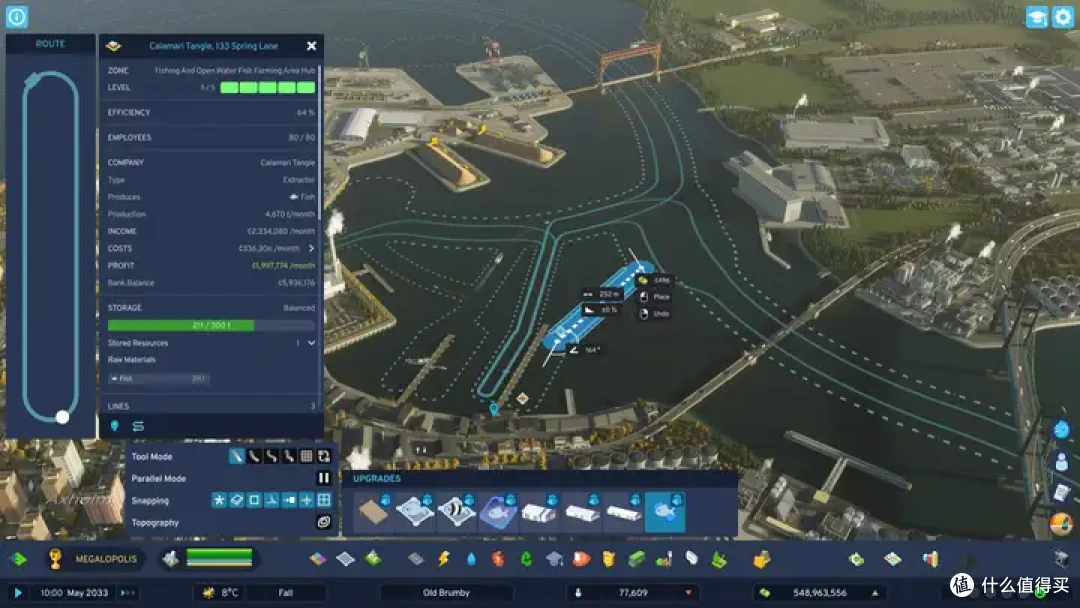Click the EMPLOYEES 80 / 80 row
The image size is (1080, 608).
pos(211,138)
